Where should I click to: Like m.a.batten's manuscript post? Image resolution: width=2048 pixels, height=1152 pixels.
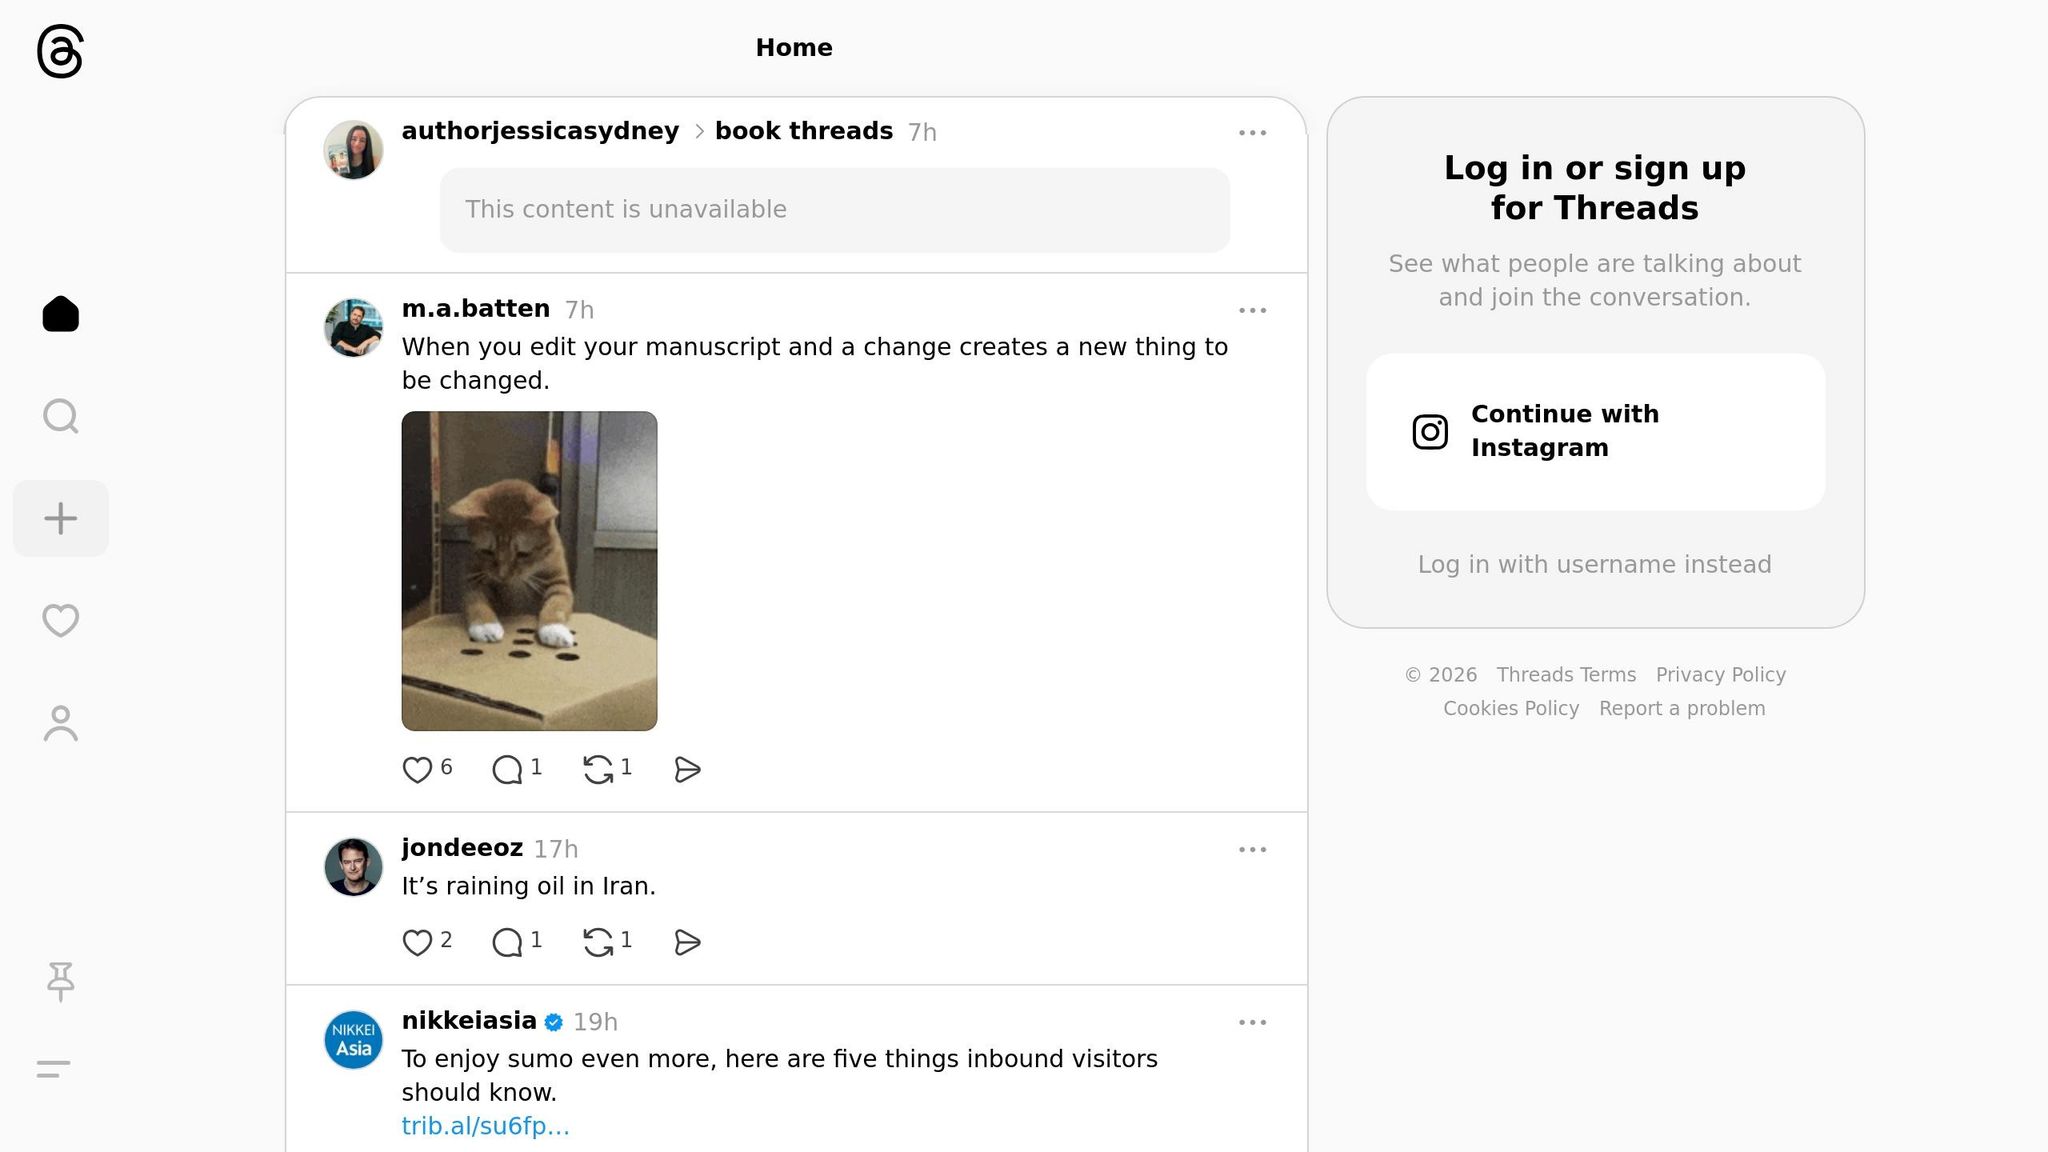point(417,769)
